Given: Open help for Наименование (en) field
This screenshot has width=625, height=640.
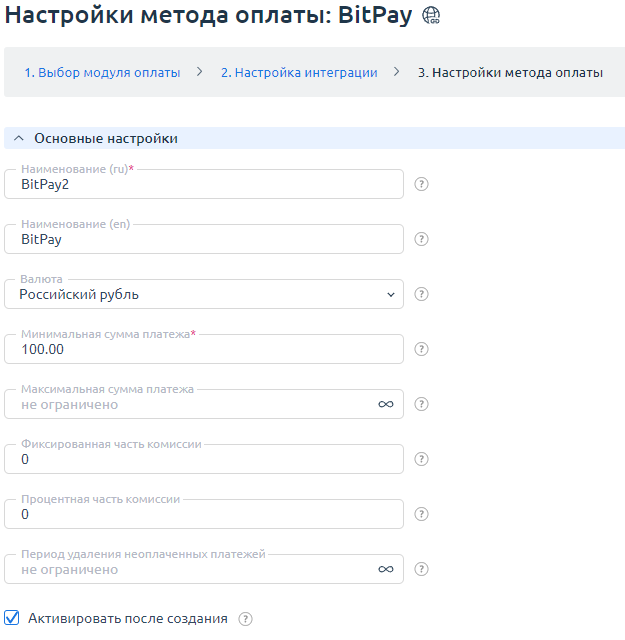Looking at the screenshot, I should [x=421, y=239].
